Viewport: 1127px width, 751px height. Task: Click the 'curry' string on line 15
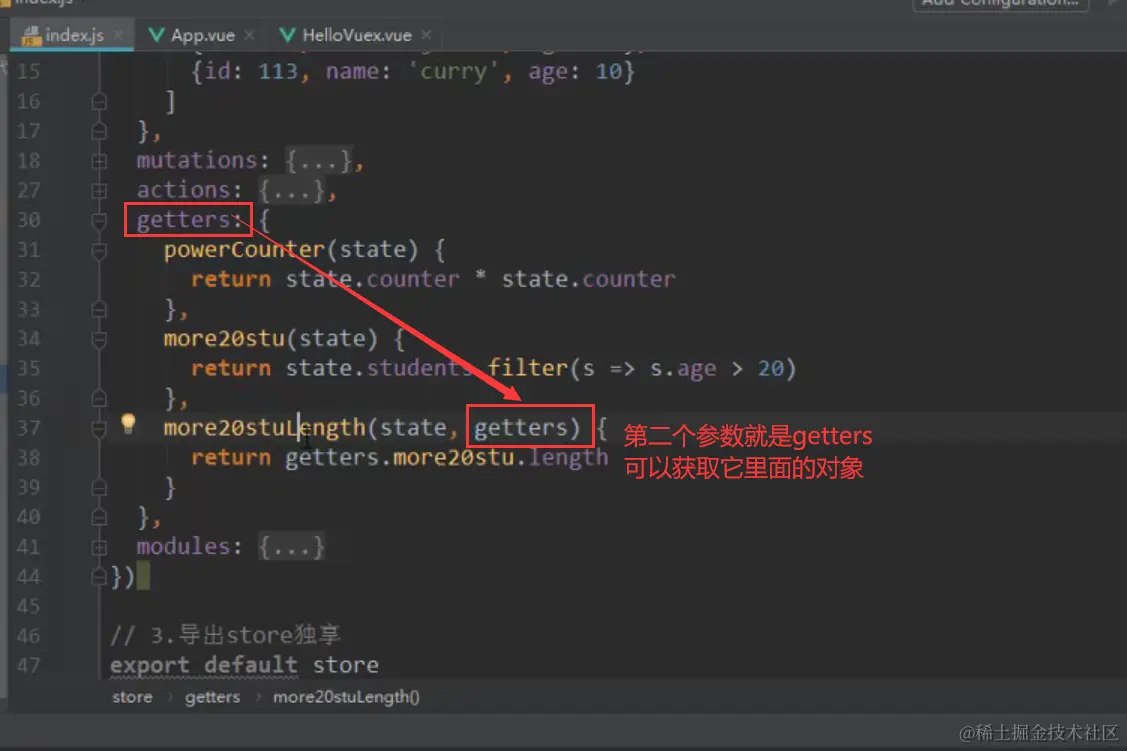pos(454,71)
